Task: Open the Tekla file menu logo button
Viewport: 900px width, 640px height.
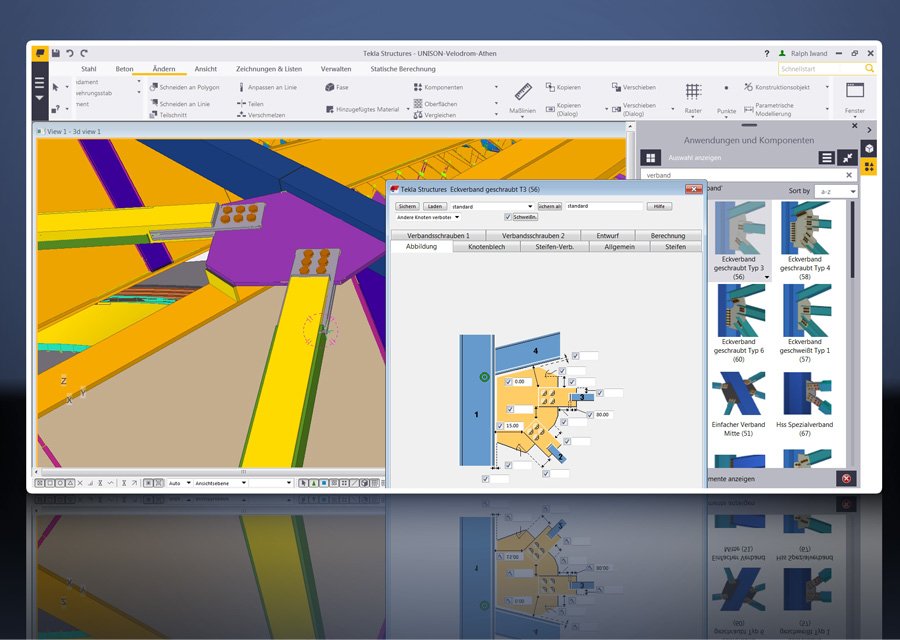Action: point(40,53)
